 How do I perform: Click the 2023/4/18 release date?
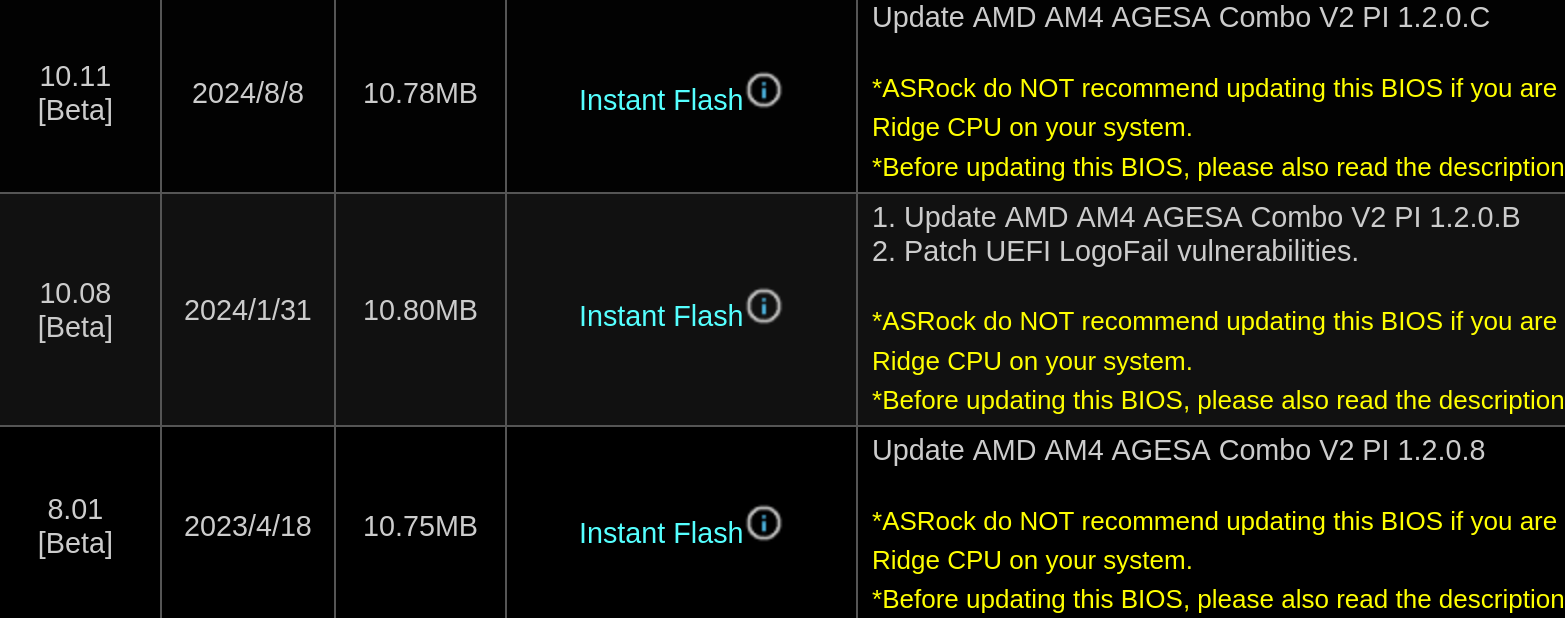click(248, 526)
